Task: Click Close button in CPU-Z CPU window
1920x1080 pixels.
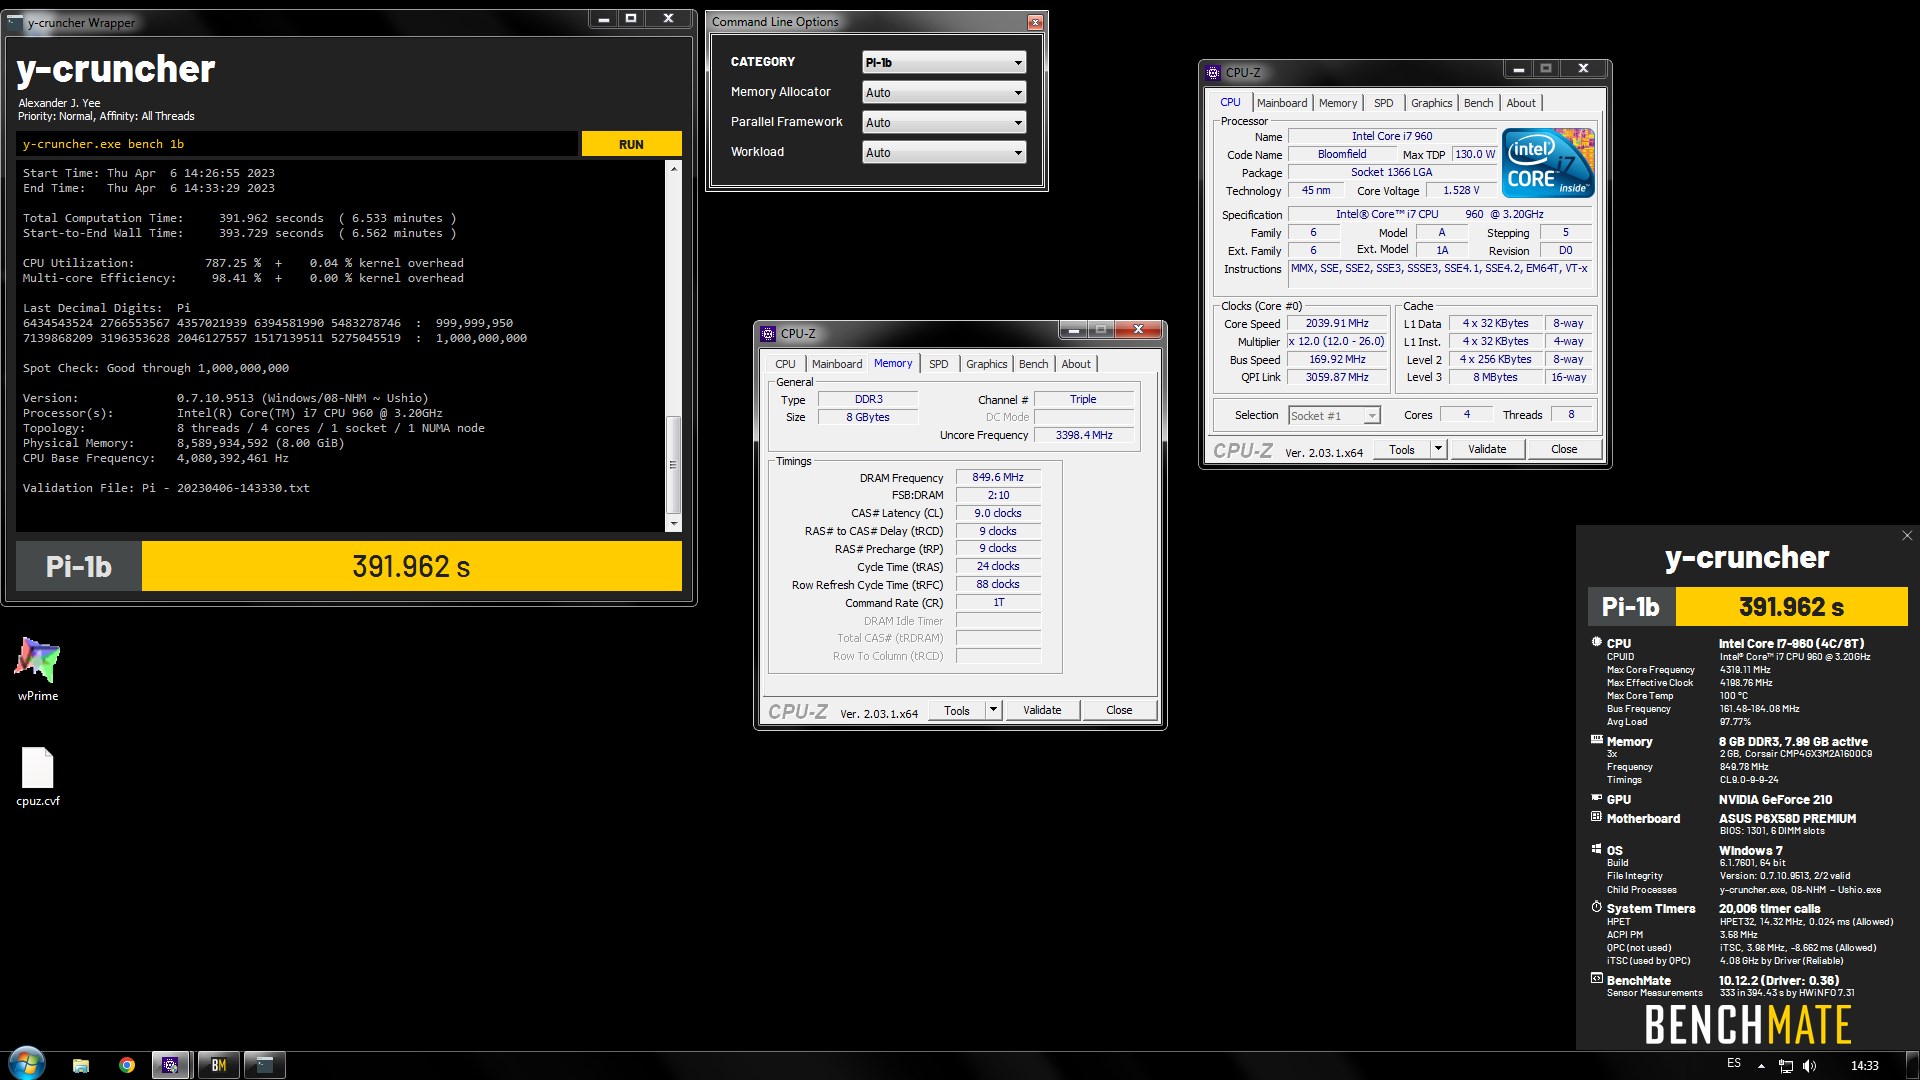Action: coord(1564,449)
